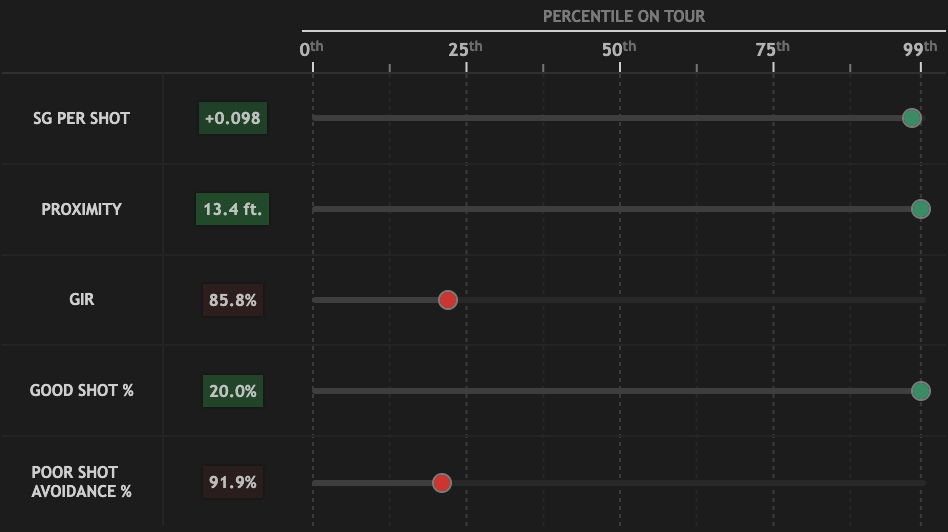Click the POOR SHOT AVOIDANCE % label

tap(81, 481)
